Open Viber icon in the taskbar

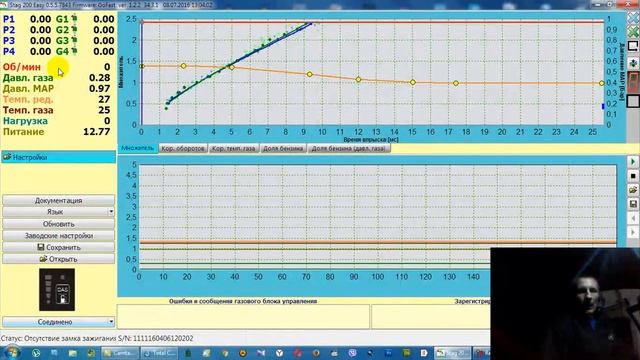click(x=352, y=353)
